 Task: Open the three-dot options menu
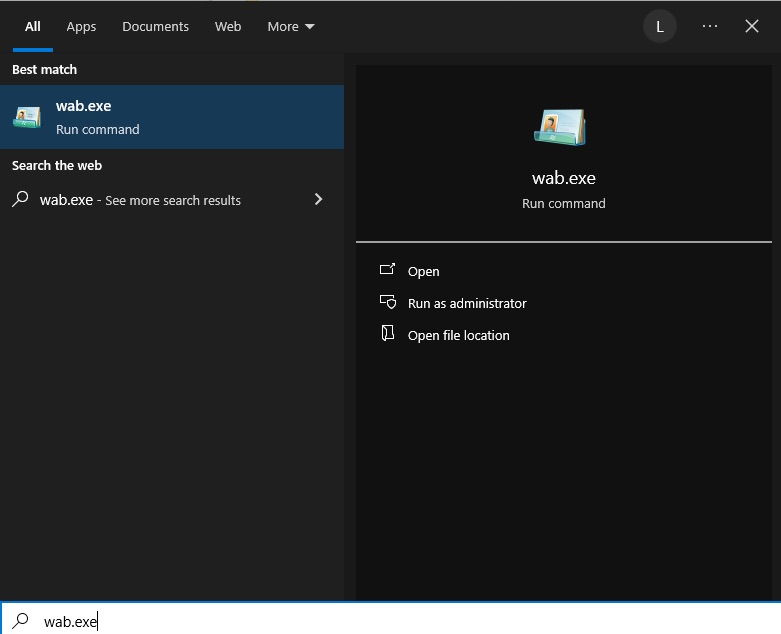[710, 27]
